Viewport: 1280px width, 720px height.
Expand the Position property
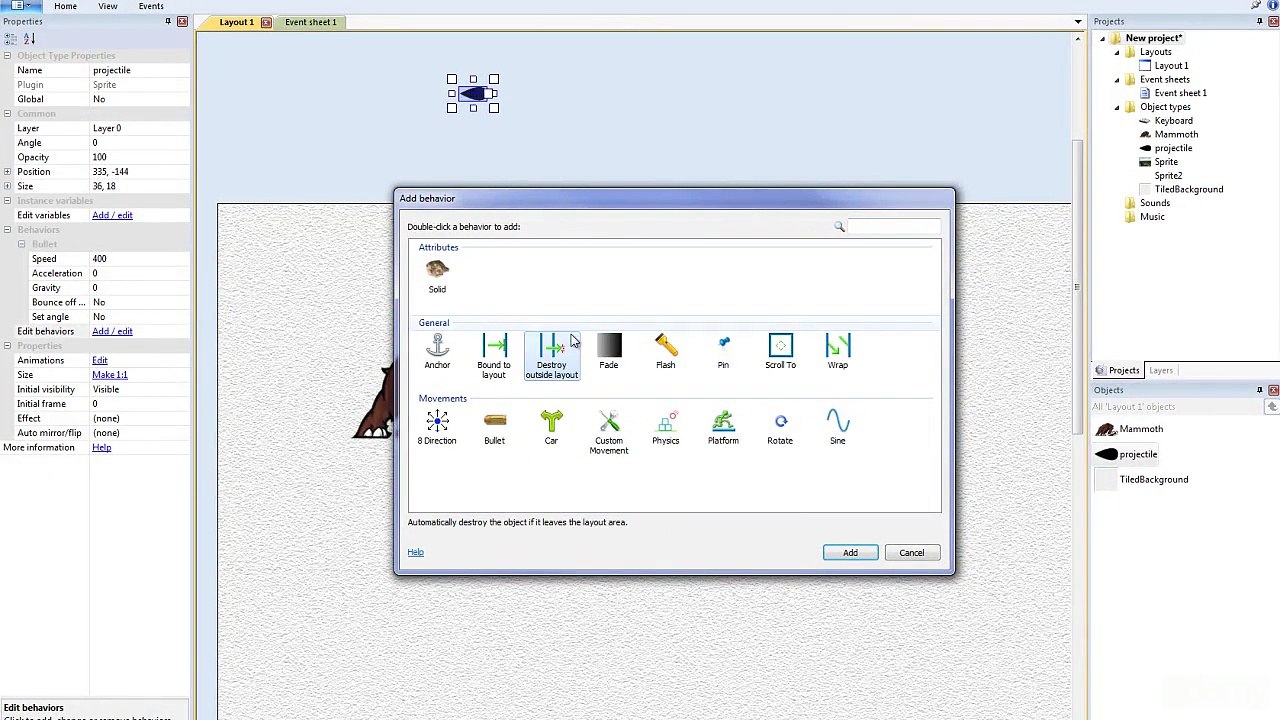click(x=7, y=172)
